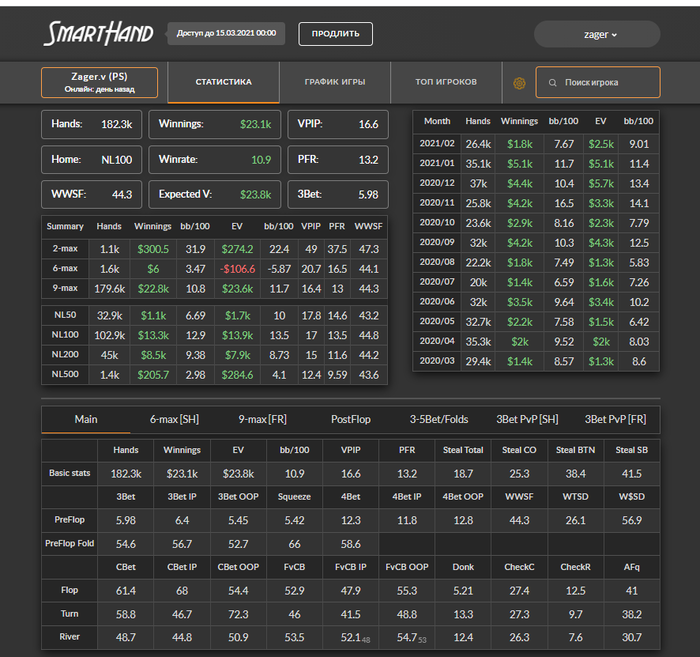Image resolution: width=700 pixels, height=657 pixels.
Task: Click the VPIP 16.6 stat box
Action: (x=338, y=125)
